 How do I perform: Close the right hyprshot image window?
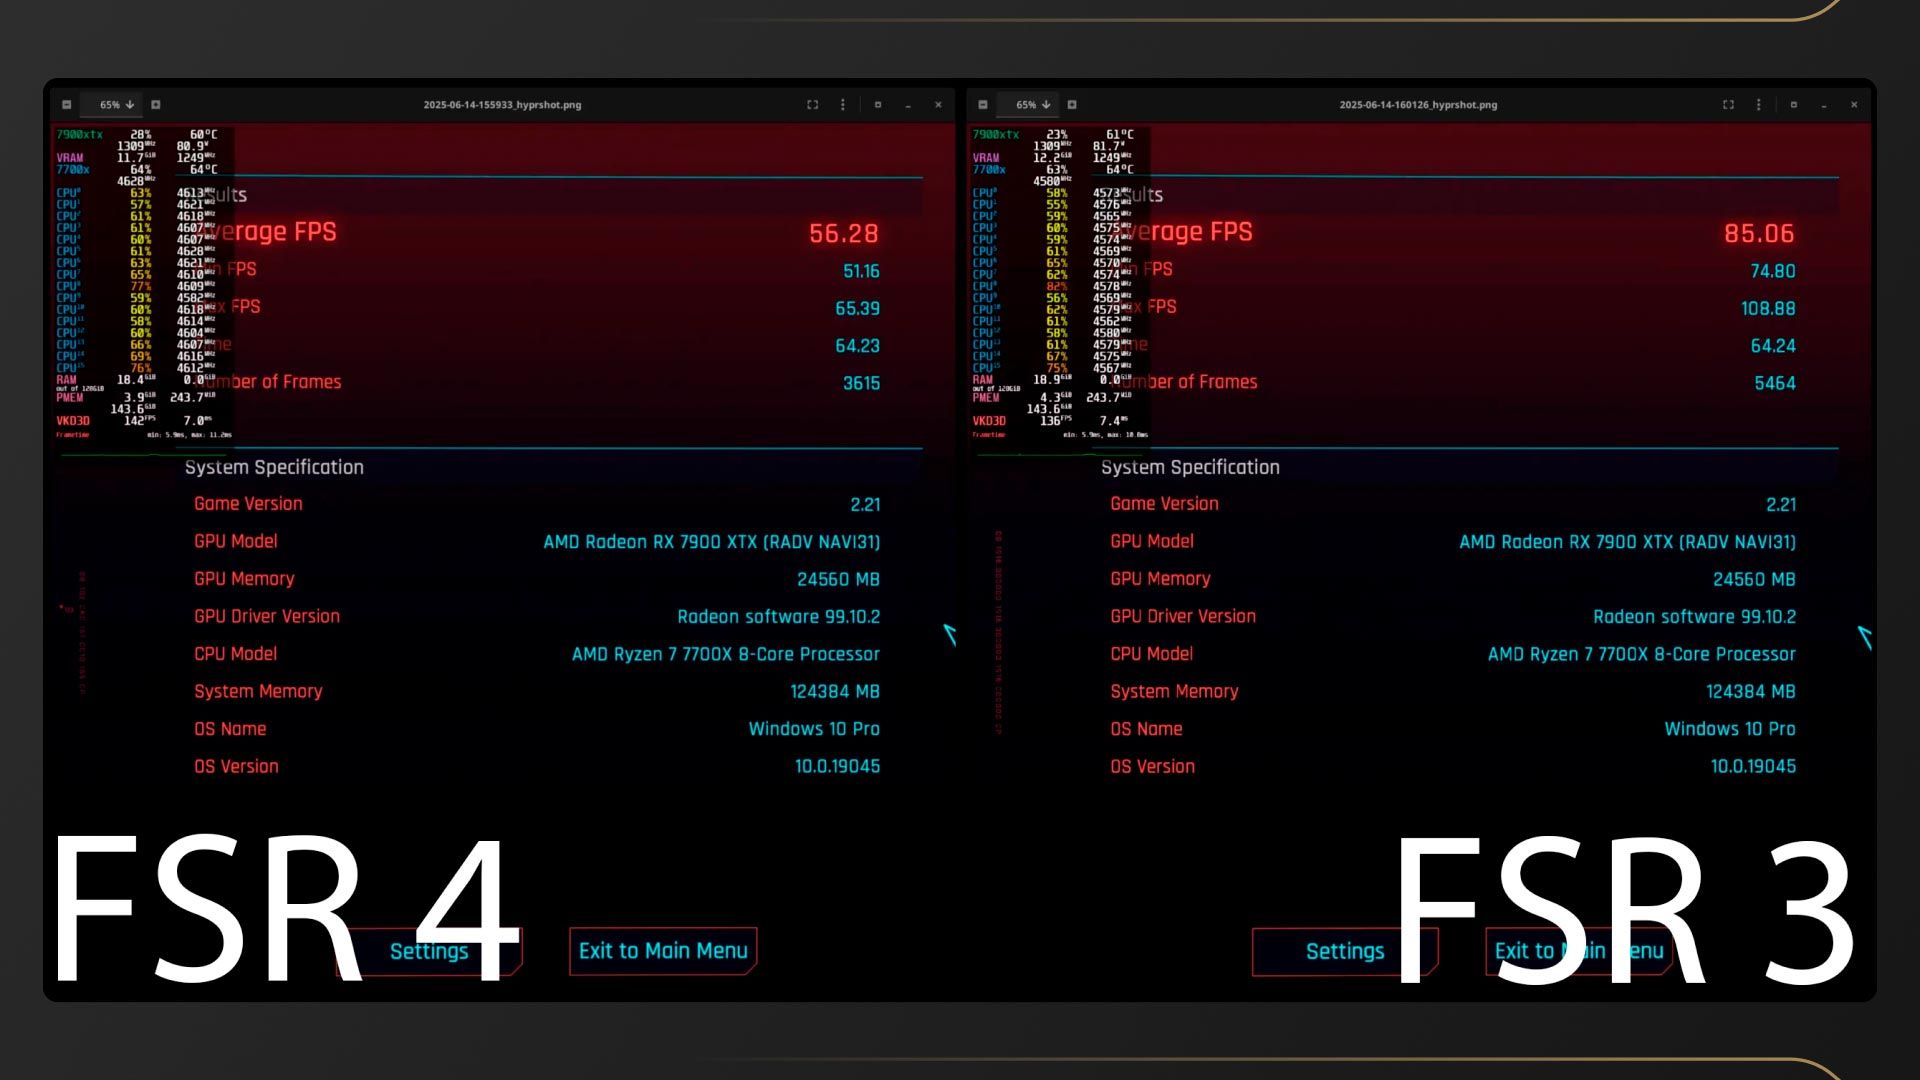[1854, 105]
